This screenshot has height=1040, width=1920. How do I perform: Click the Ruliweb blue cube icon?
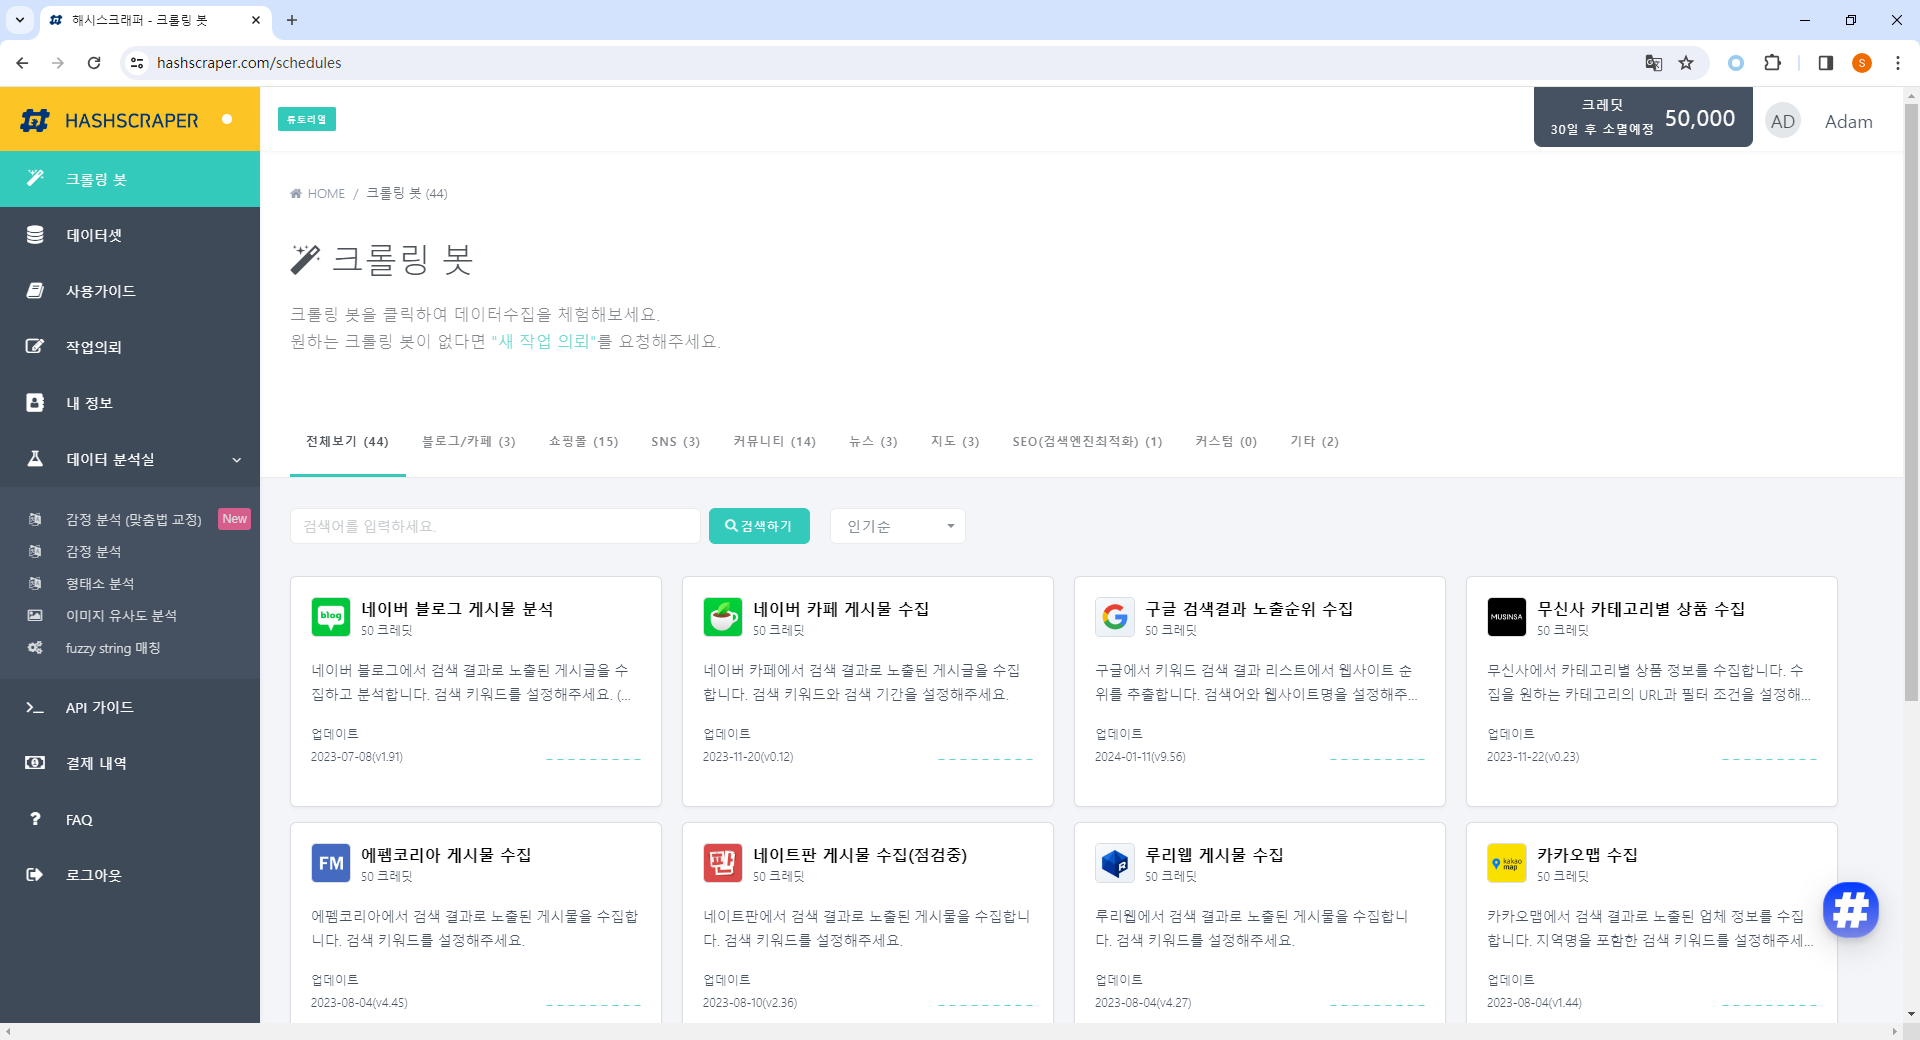[1115, 863]
